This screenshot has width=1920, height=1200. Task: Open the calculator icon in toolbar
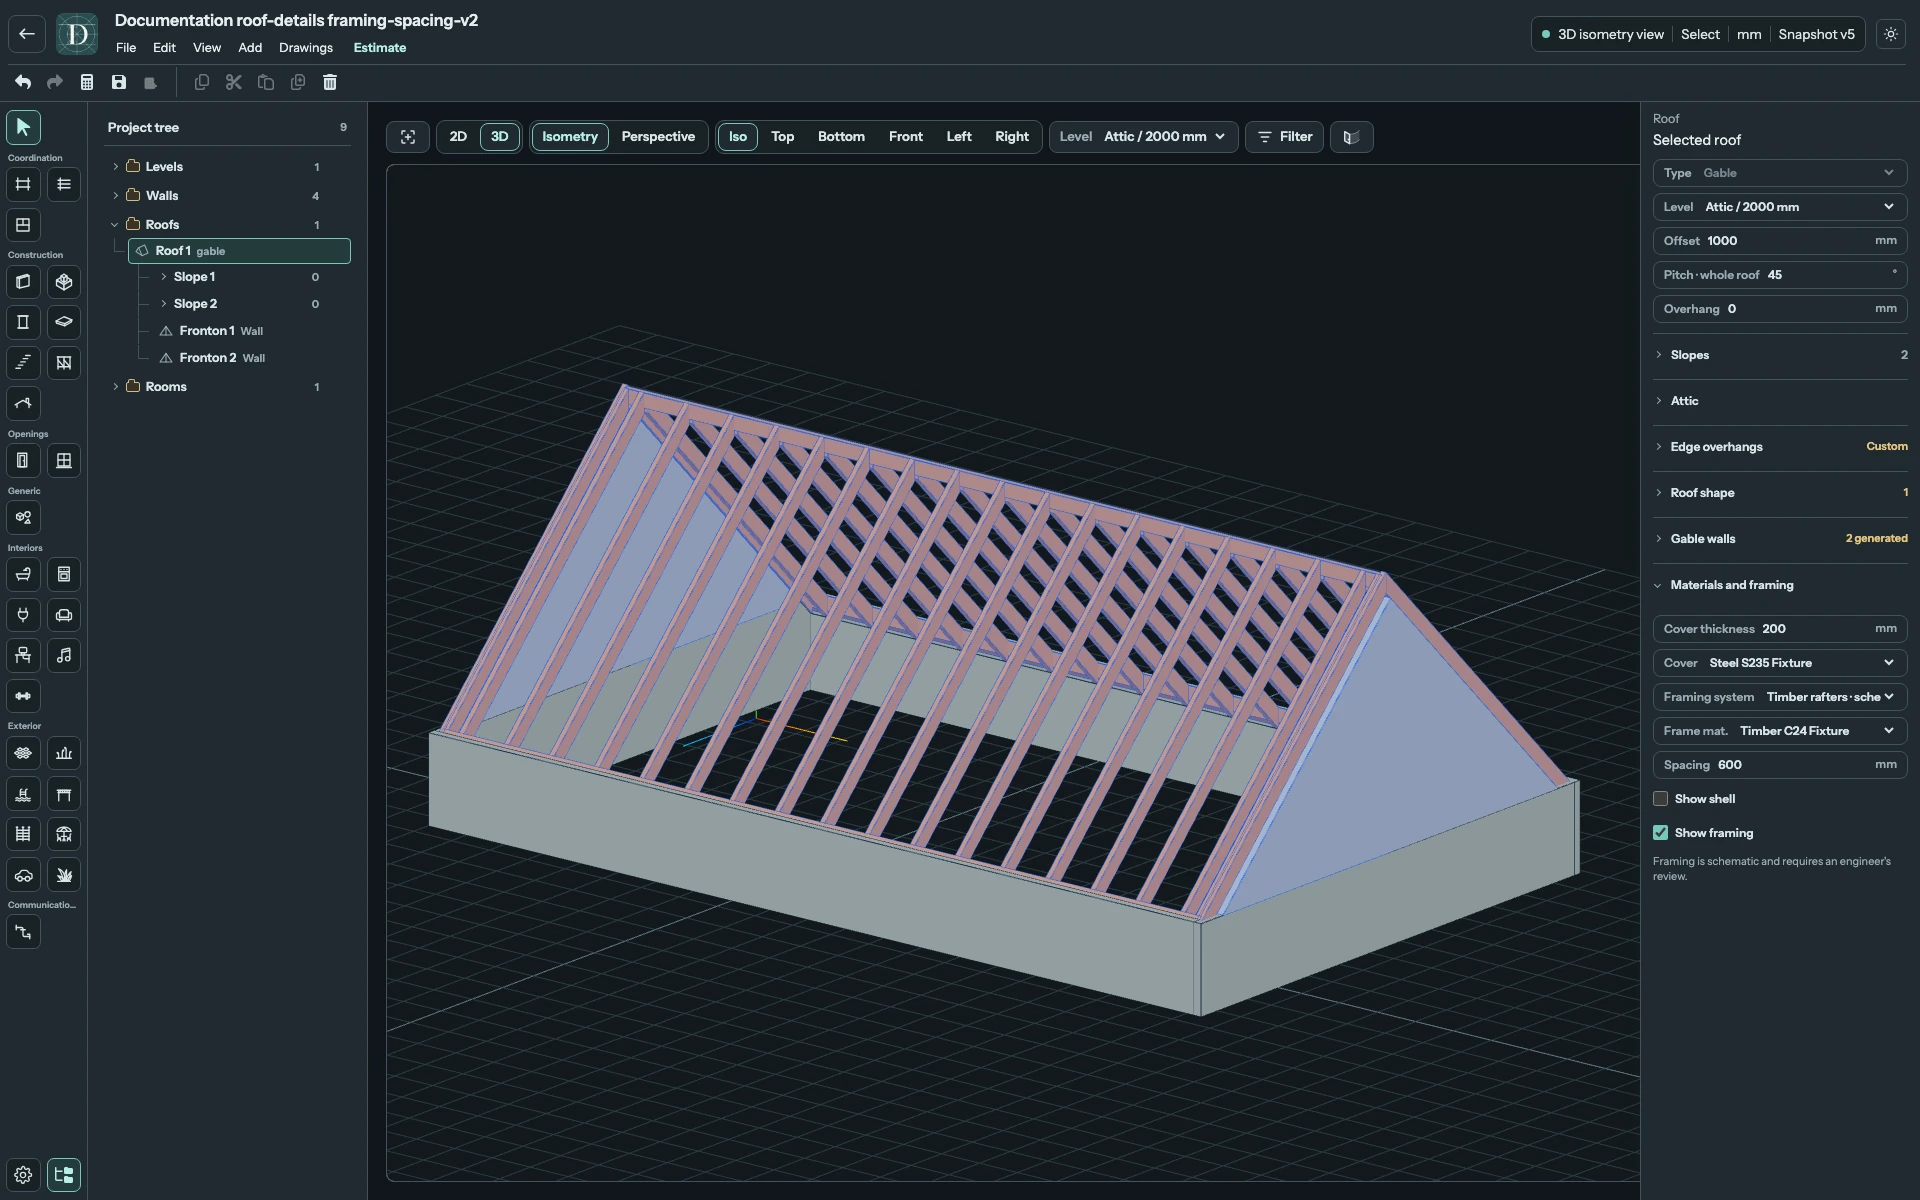click(x=87, y=82)
